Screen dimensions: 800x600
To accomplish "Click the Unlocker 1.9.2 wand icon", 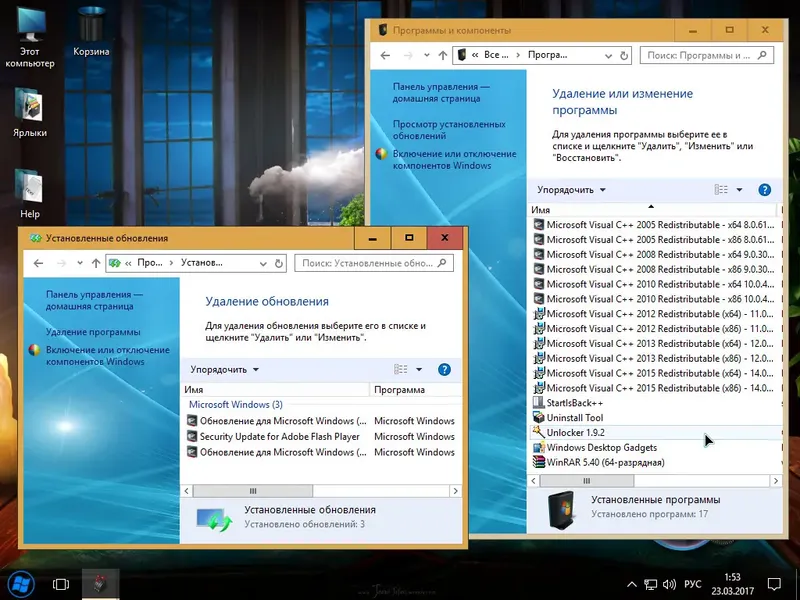I will tap(538, 432).
